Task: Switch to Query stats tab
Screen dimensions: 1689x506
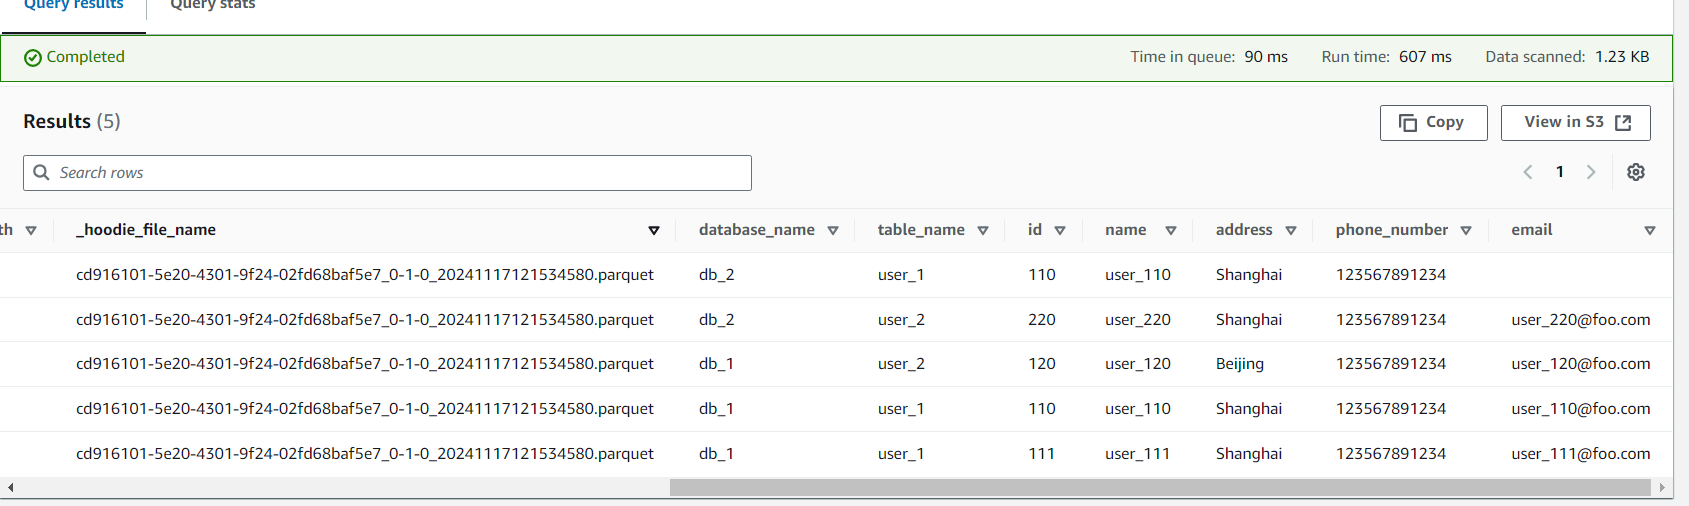Action: (x=213, y=6)
